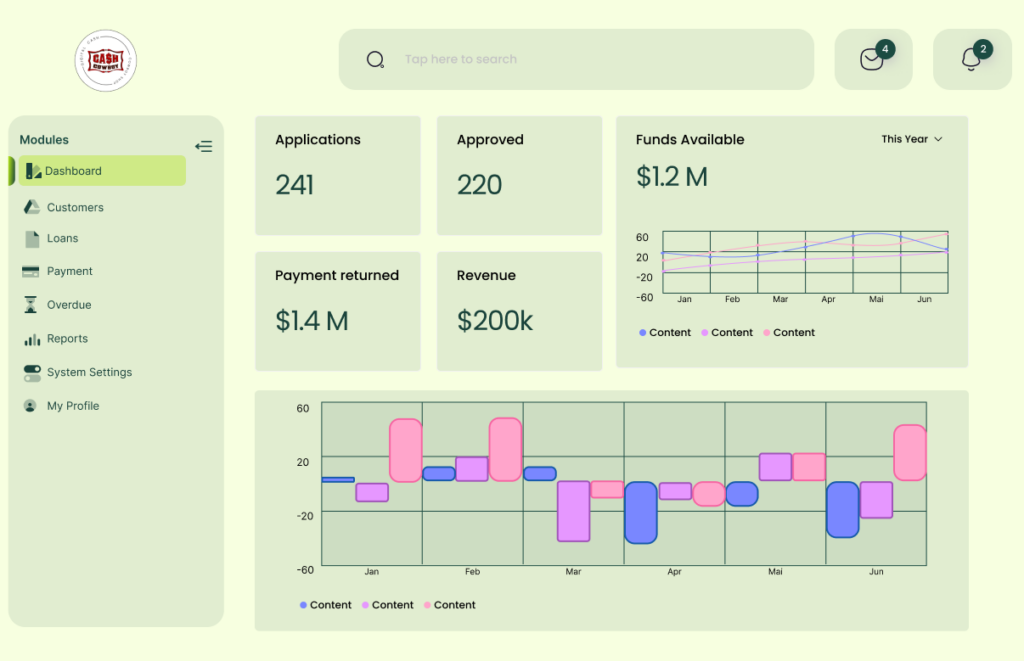This screenshot has width=1024, height=661.
Task: Click the Applications card showing 241
Action: [x=338, y=176]
